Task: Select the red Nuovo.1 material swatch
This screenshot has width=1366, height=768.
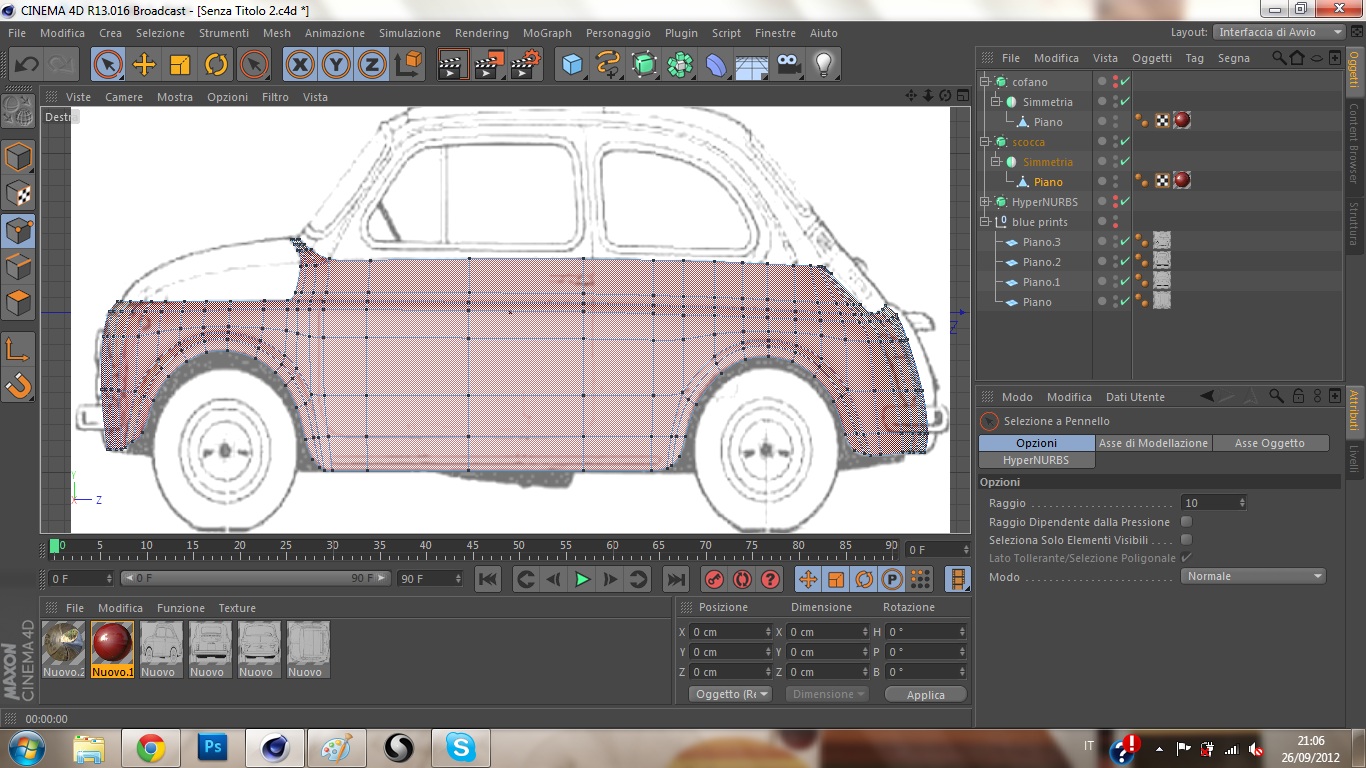Action: tap(112, 644)
